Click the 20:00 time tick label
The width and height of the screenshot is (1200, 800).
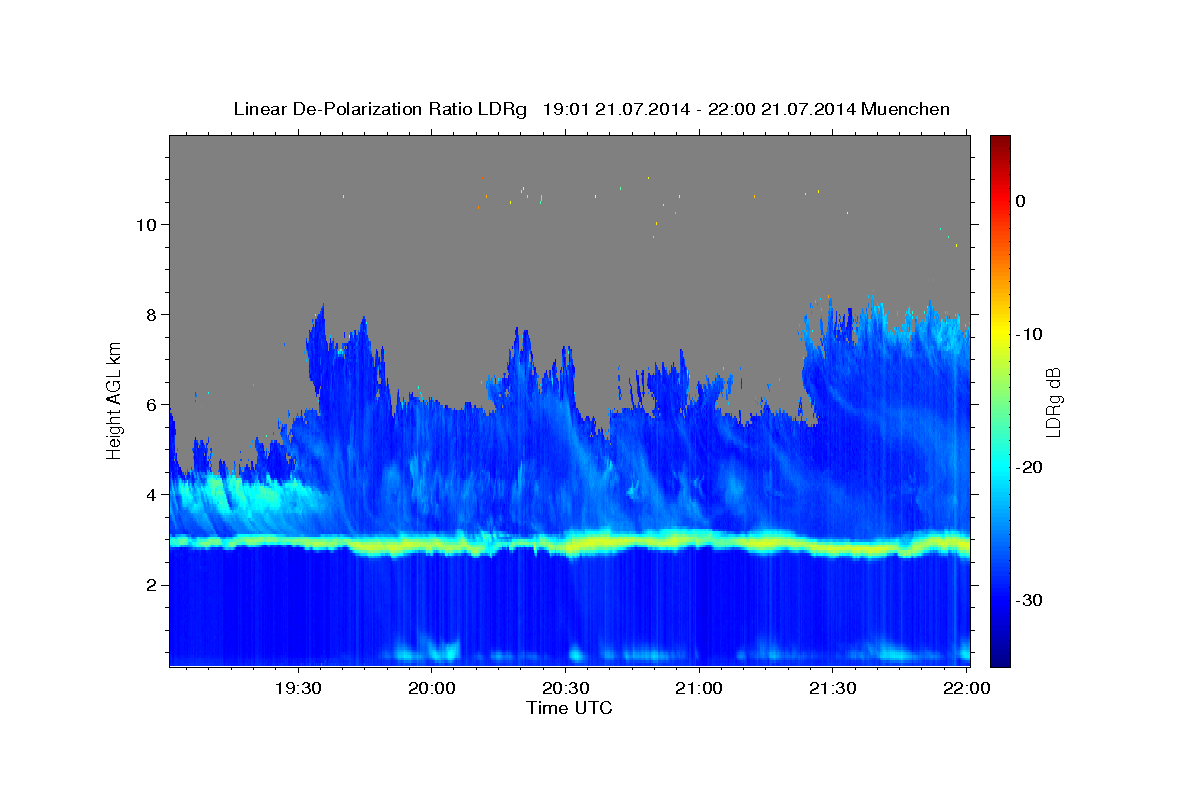(x=431, y=688)
